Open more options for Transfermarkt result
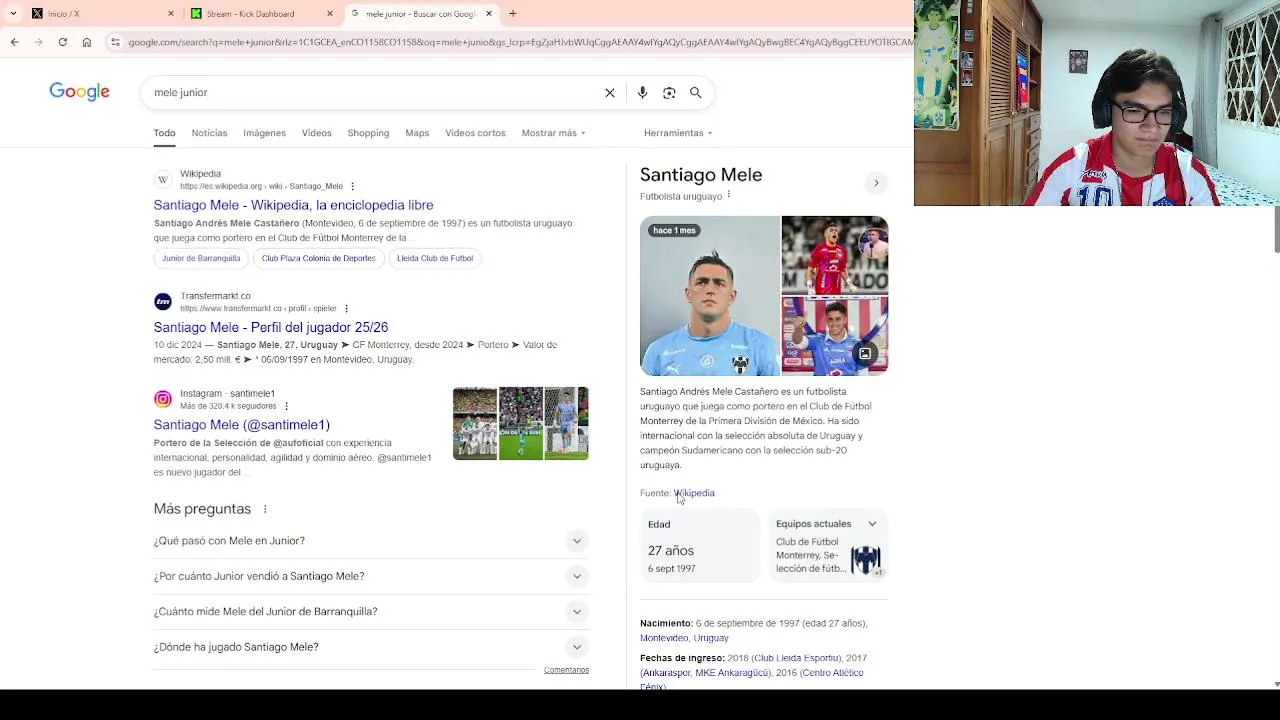Viewport: 1280px width, 720px height. (346, 309)
